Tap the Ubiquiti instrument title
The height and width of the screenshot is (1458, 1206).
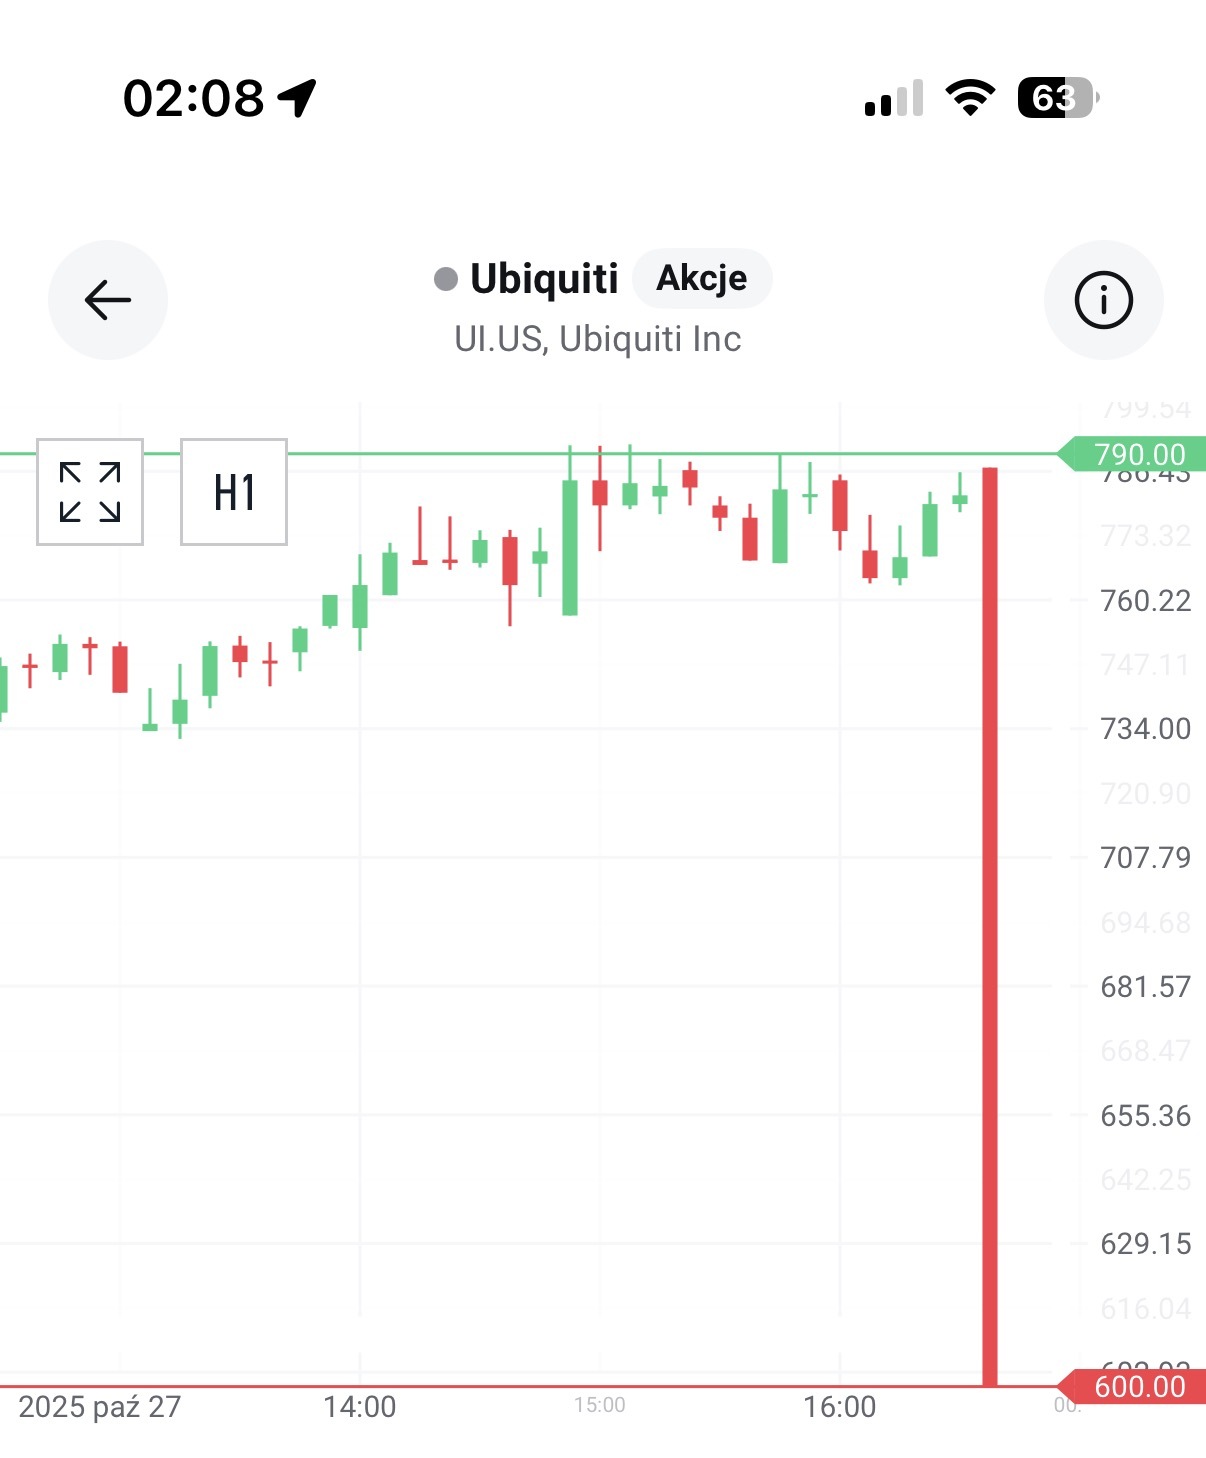coord(544,279)
